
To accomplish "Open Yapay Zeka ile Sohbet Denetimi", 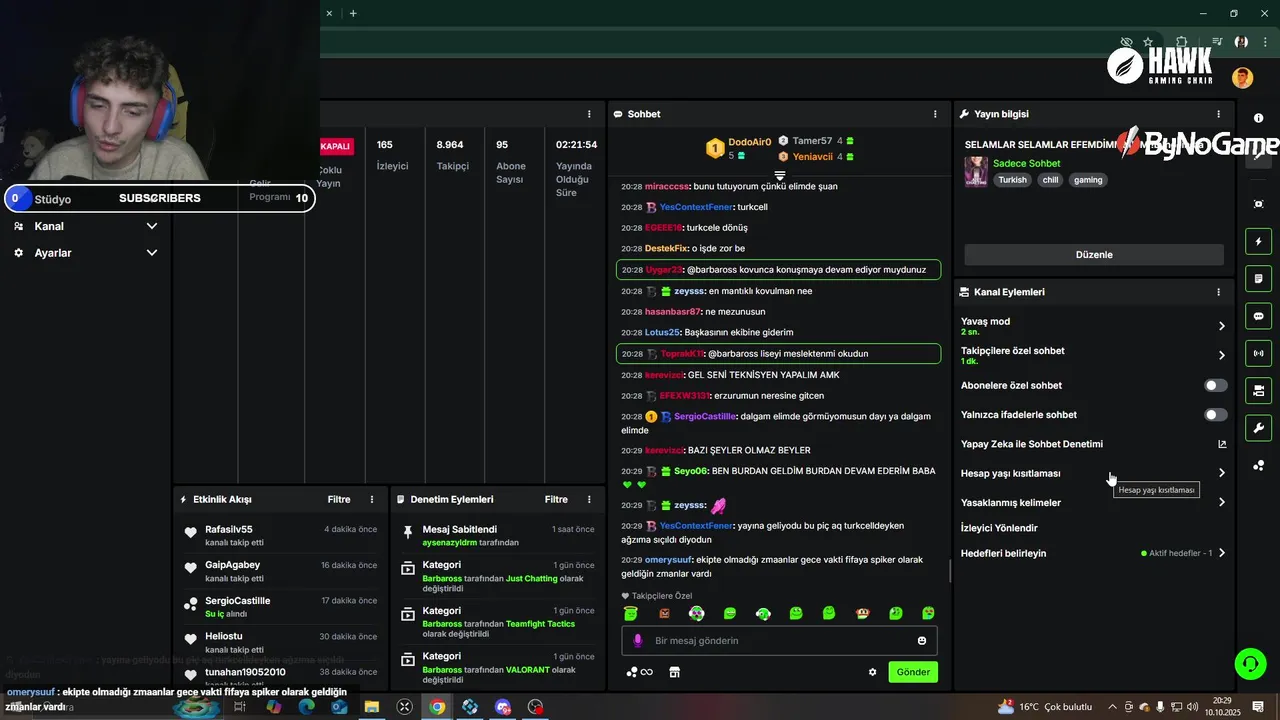I will coord(1031,444).
